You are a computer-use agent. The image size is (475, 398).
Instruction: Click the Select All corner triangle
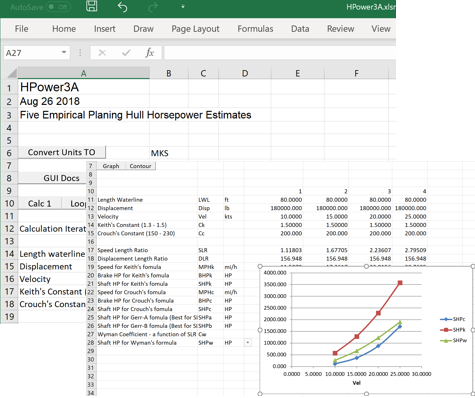pyautogui.click(x=11, y=73)
